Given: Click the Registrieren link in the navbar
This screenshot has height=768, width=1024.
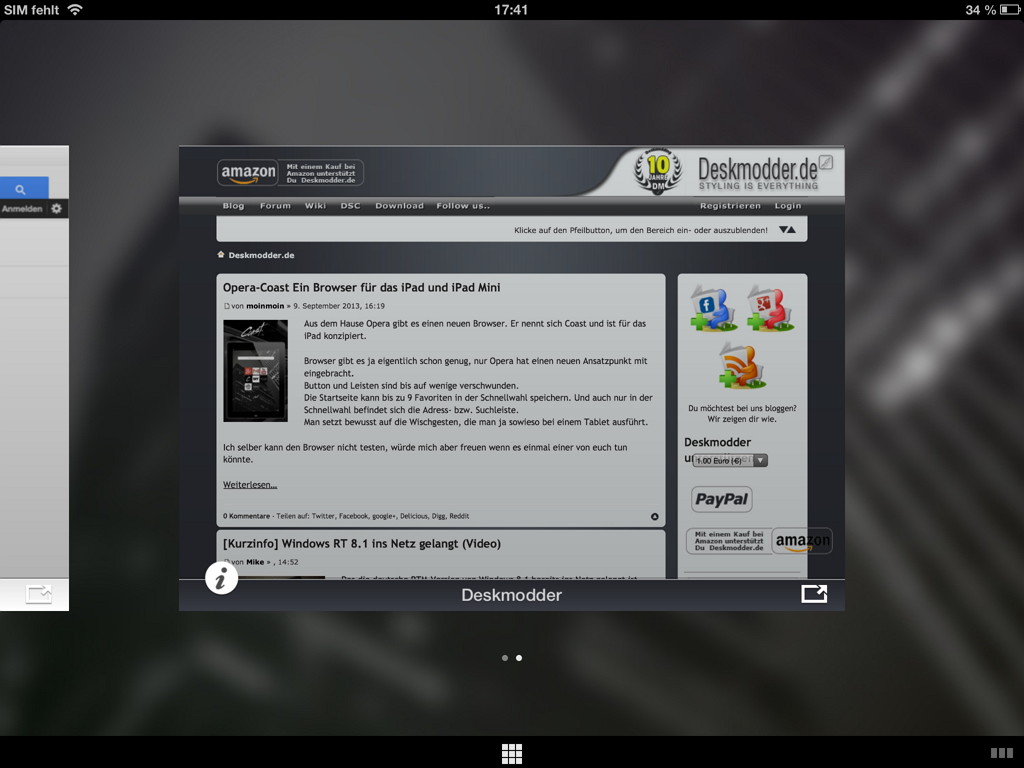Looking at the screenshot, I should [731, 205].
